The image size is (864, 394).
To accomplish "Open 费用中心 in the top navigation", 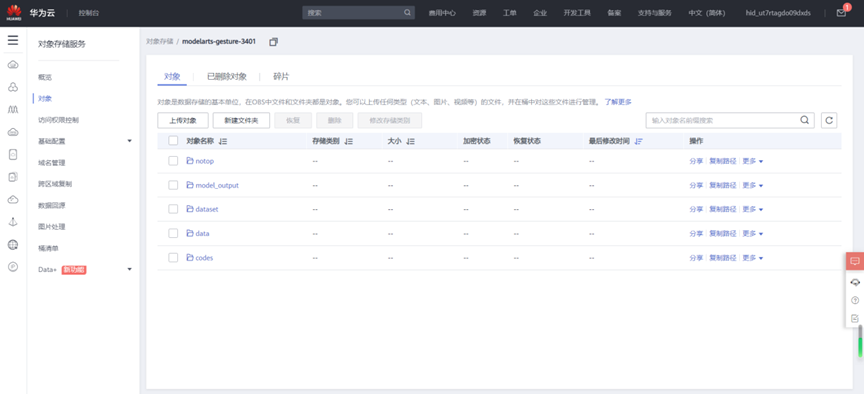I will [x=442, y=13].
